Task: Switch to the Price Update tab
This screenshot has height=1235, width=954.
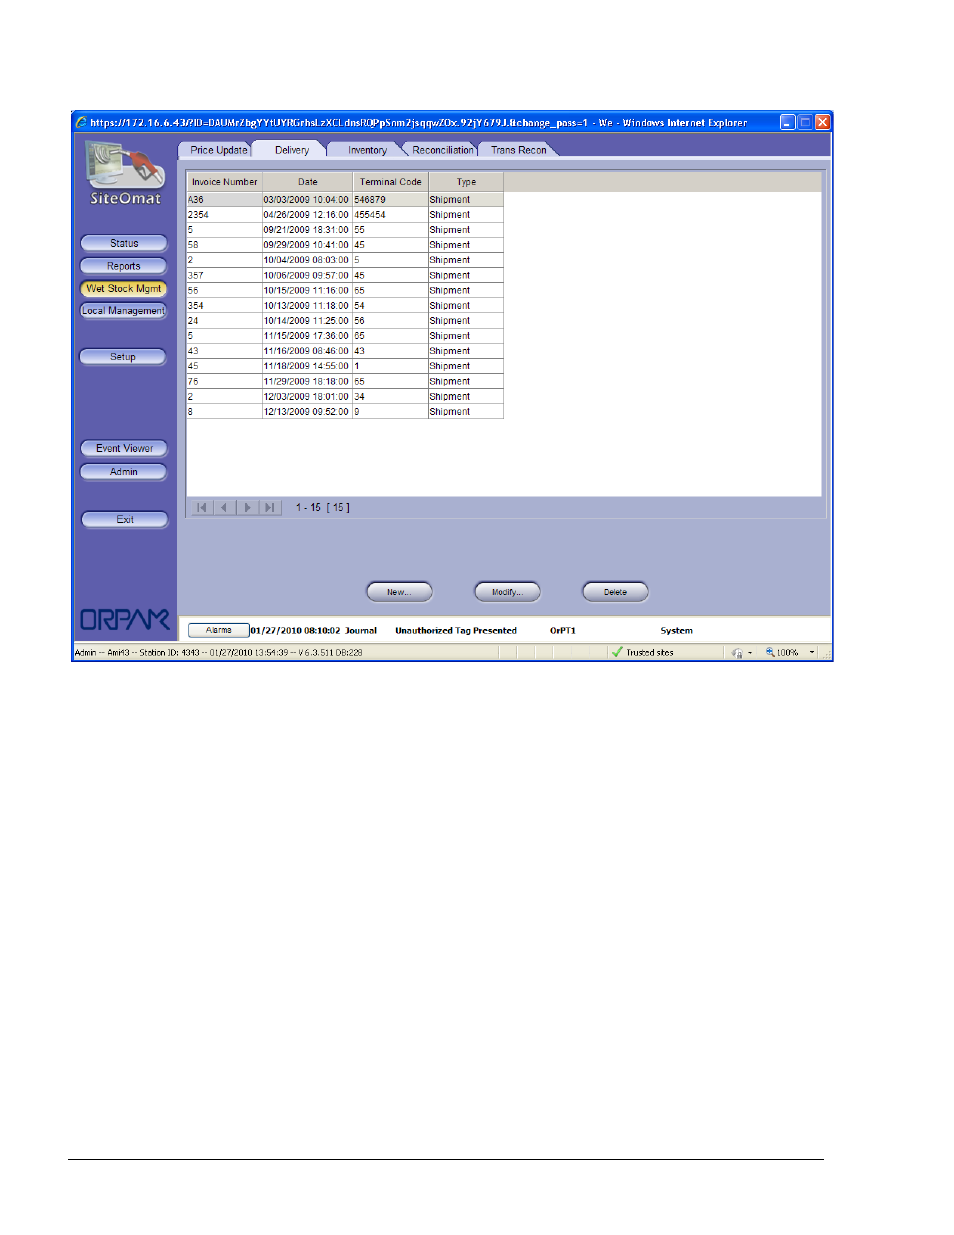Action: (218, 150)
